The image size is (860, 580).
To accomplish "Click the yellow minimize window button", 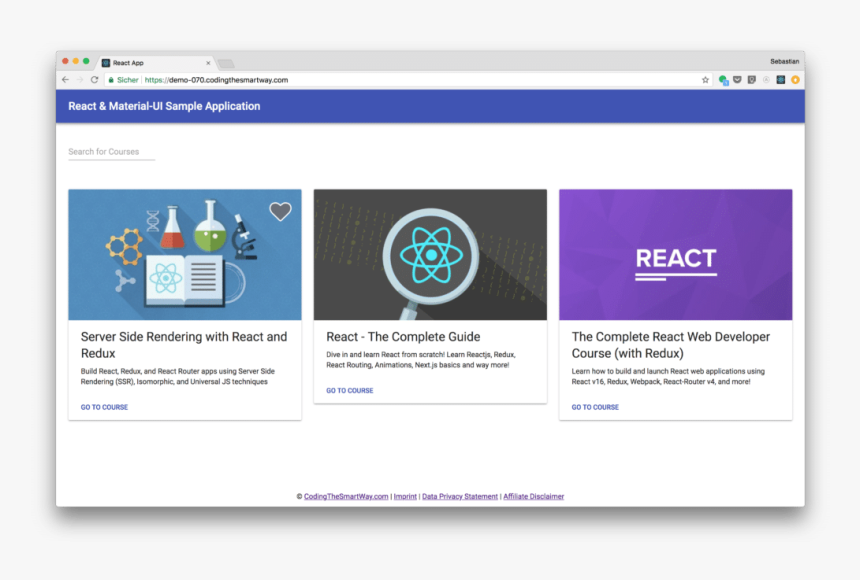I will 76,61.
